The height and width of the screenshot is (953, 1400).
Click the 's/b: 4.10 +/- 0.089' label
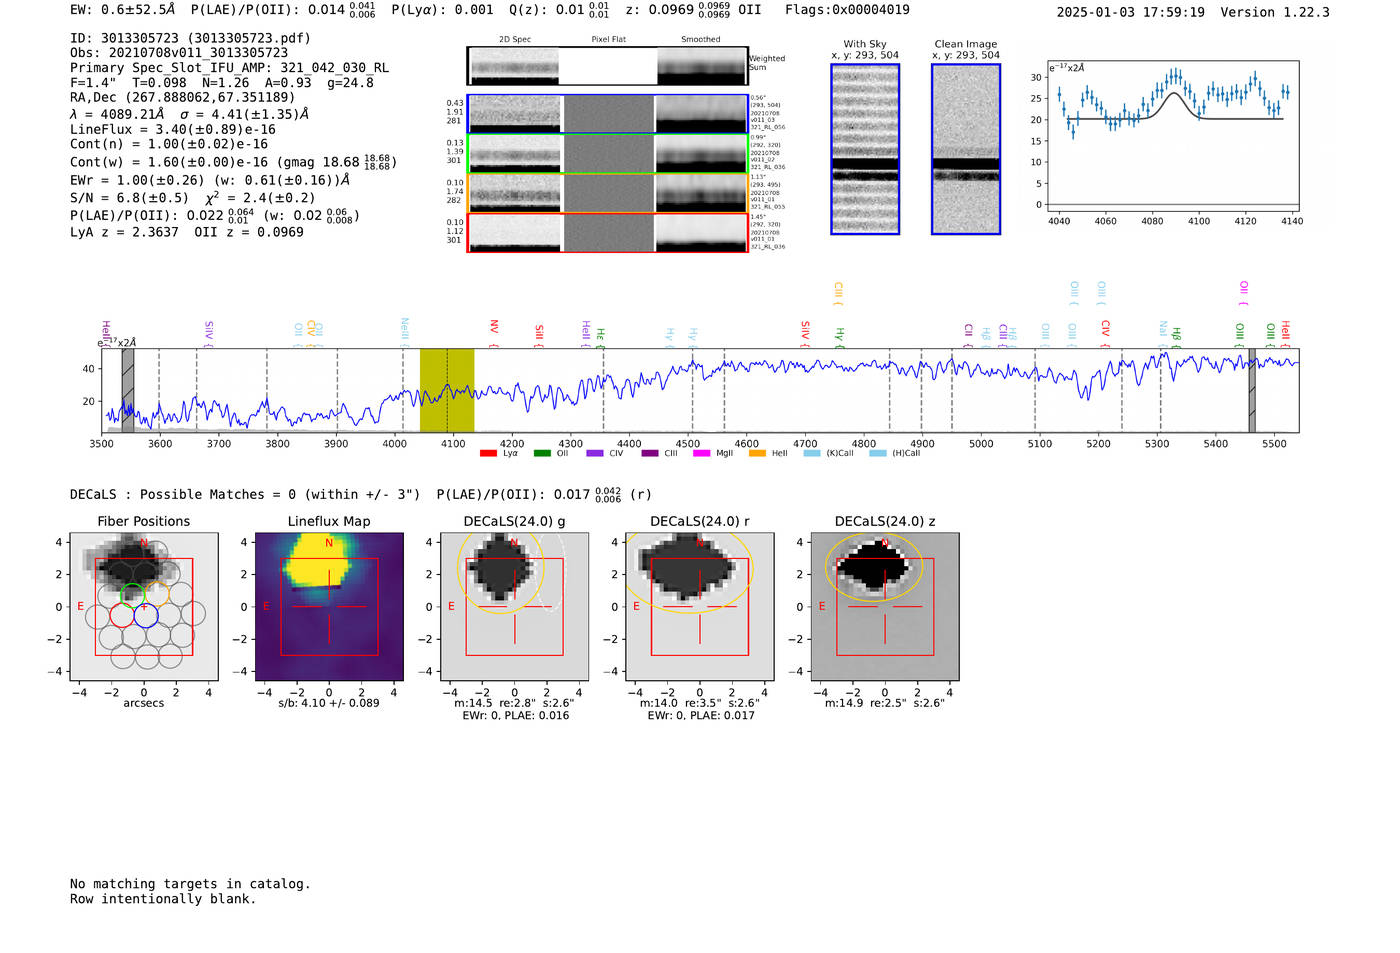(x=329, y=703)
